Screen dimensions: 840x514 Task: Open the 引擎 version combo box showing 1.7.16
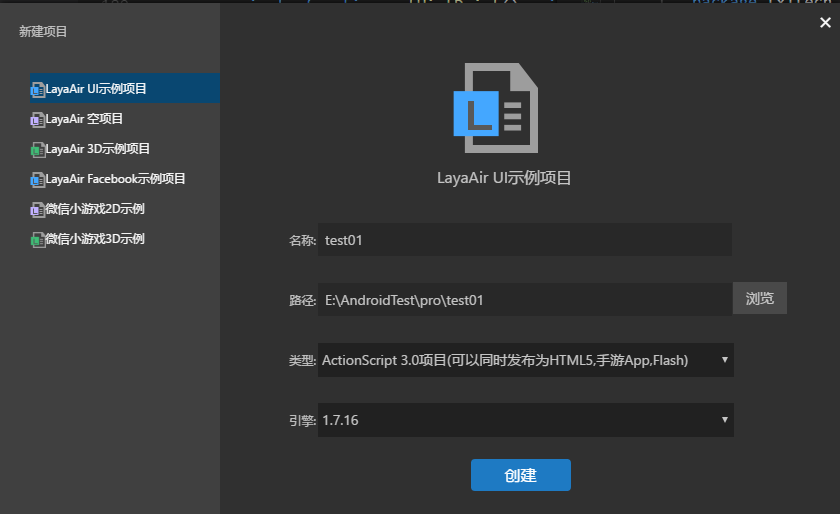[526, 420]
